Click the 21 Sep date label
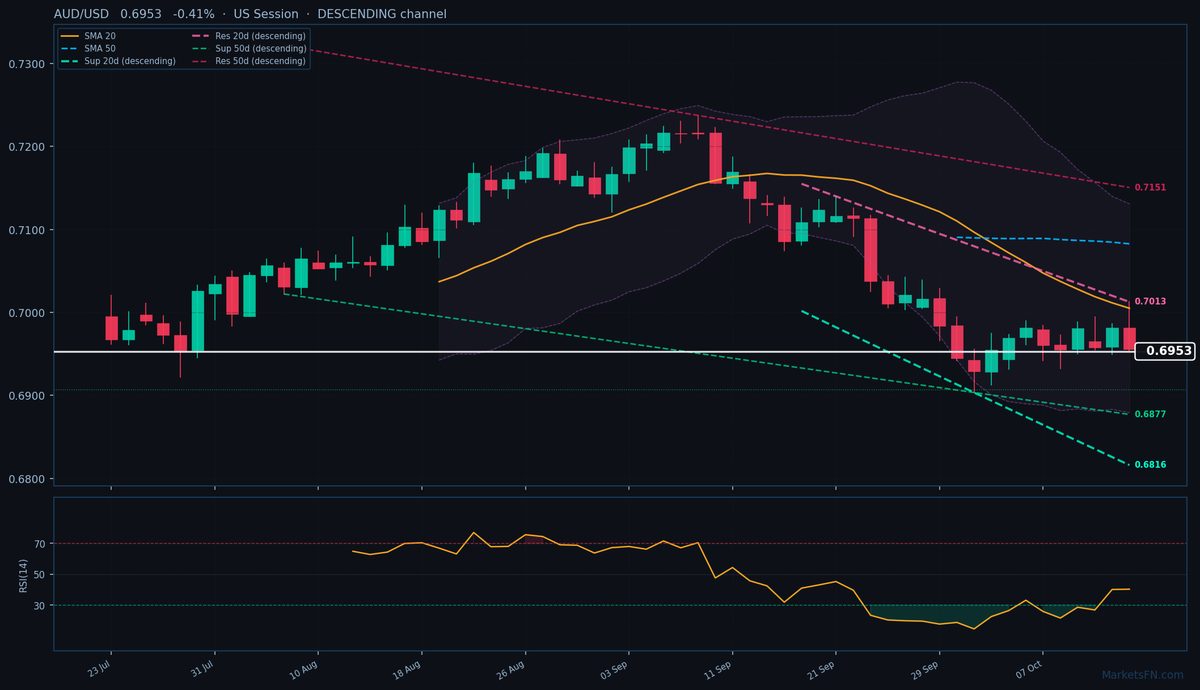This screenshot has height=690, width=1200. [823, 669]
